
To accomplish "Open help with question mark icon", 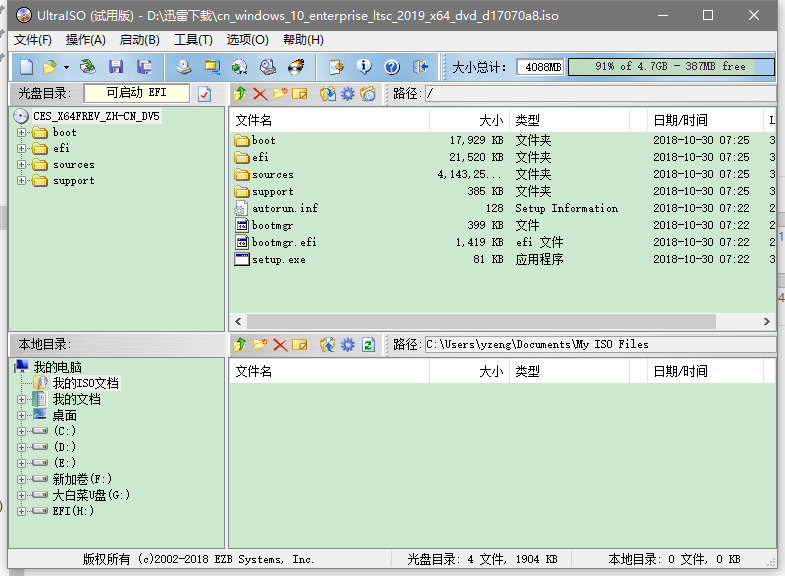I will point(392,67).
